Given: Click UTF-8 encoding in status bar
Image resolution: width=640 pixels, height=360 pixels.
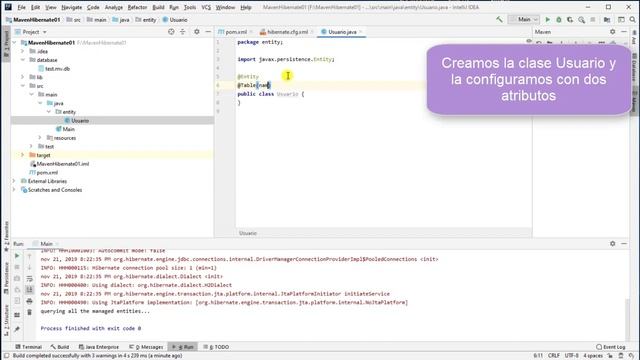Looking at the screenshot, I should click(571, 356).
